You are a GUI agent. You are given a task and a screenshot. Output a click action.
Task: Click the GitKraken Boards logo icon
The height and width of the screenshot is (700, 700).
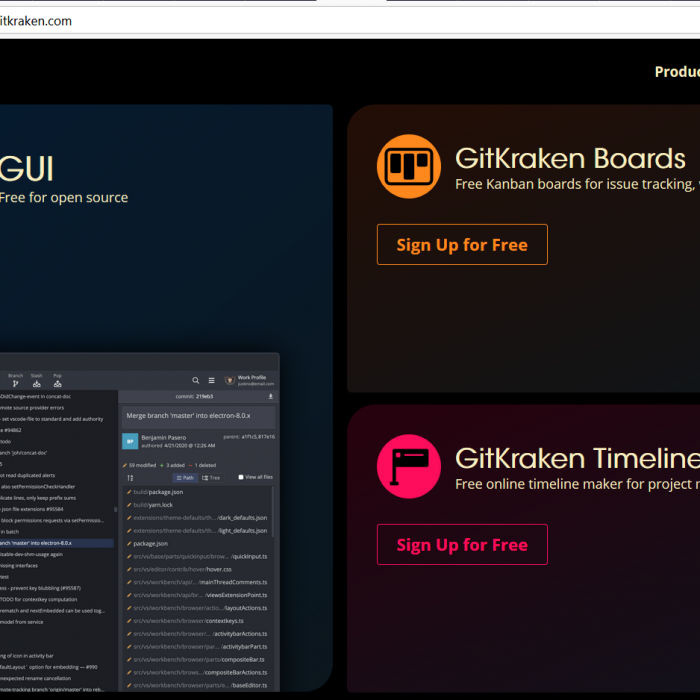[x=408, y=167]
